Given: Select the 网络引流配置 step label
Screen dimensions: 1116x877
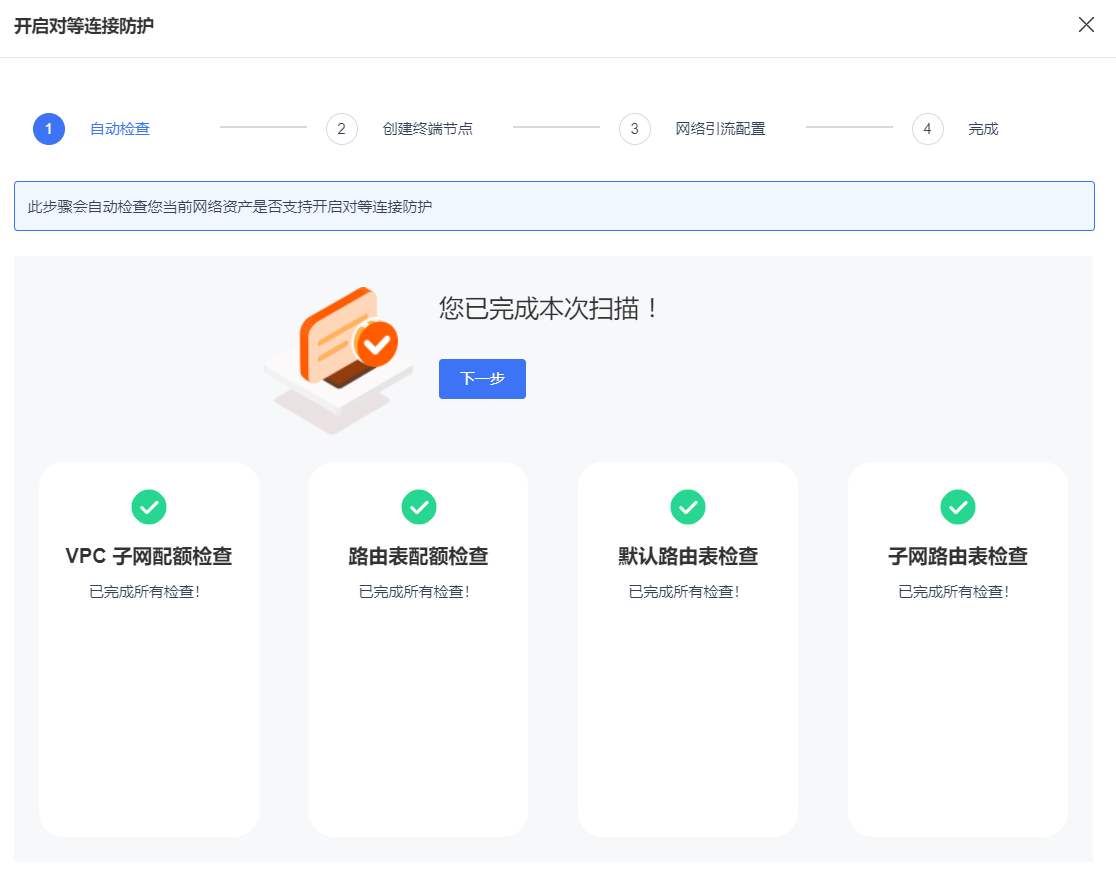Looking at the screenshot, I should point(721,129).
